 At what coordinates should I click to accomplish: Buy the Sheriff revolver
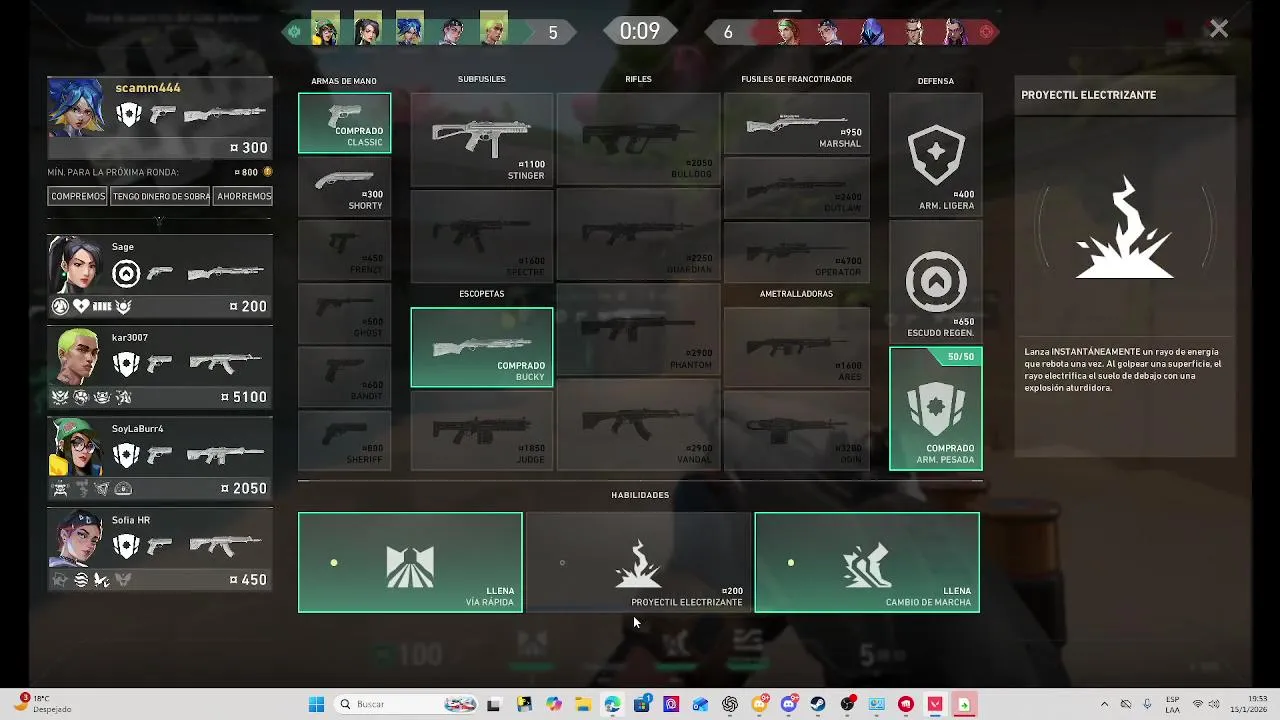pos(344,440)
